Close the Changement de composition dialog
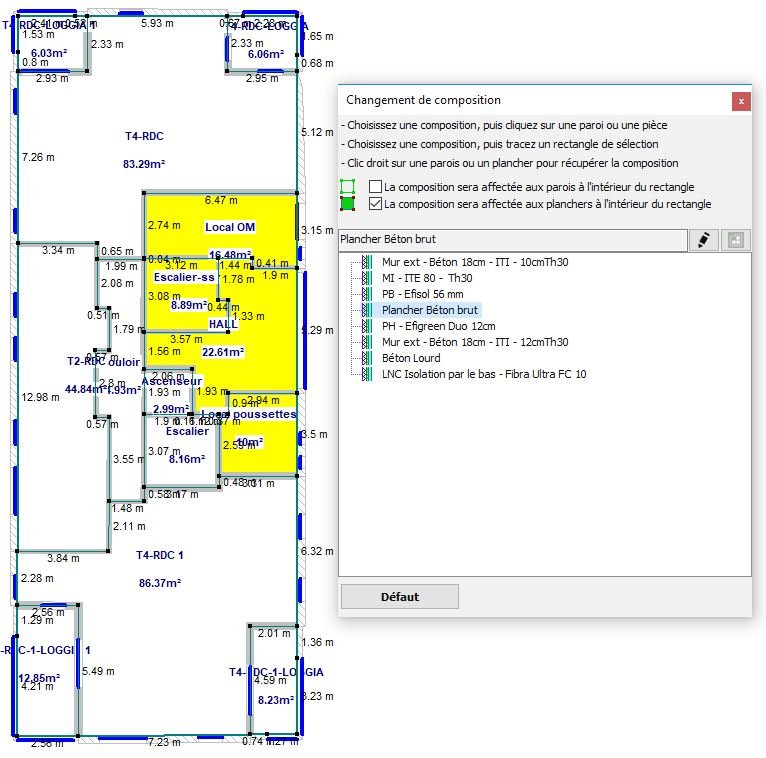The image size is (766, 758). pyautogui.click(x=740, y=100)
